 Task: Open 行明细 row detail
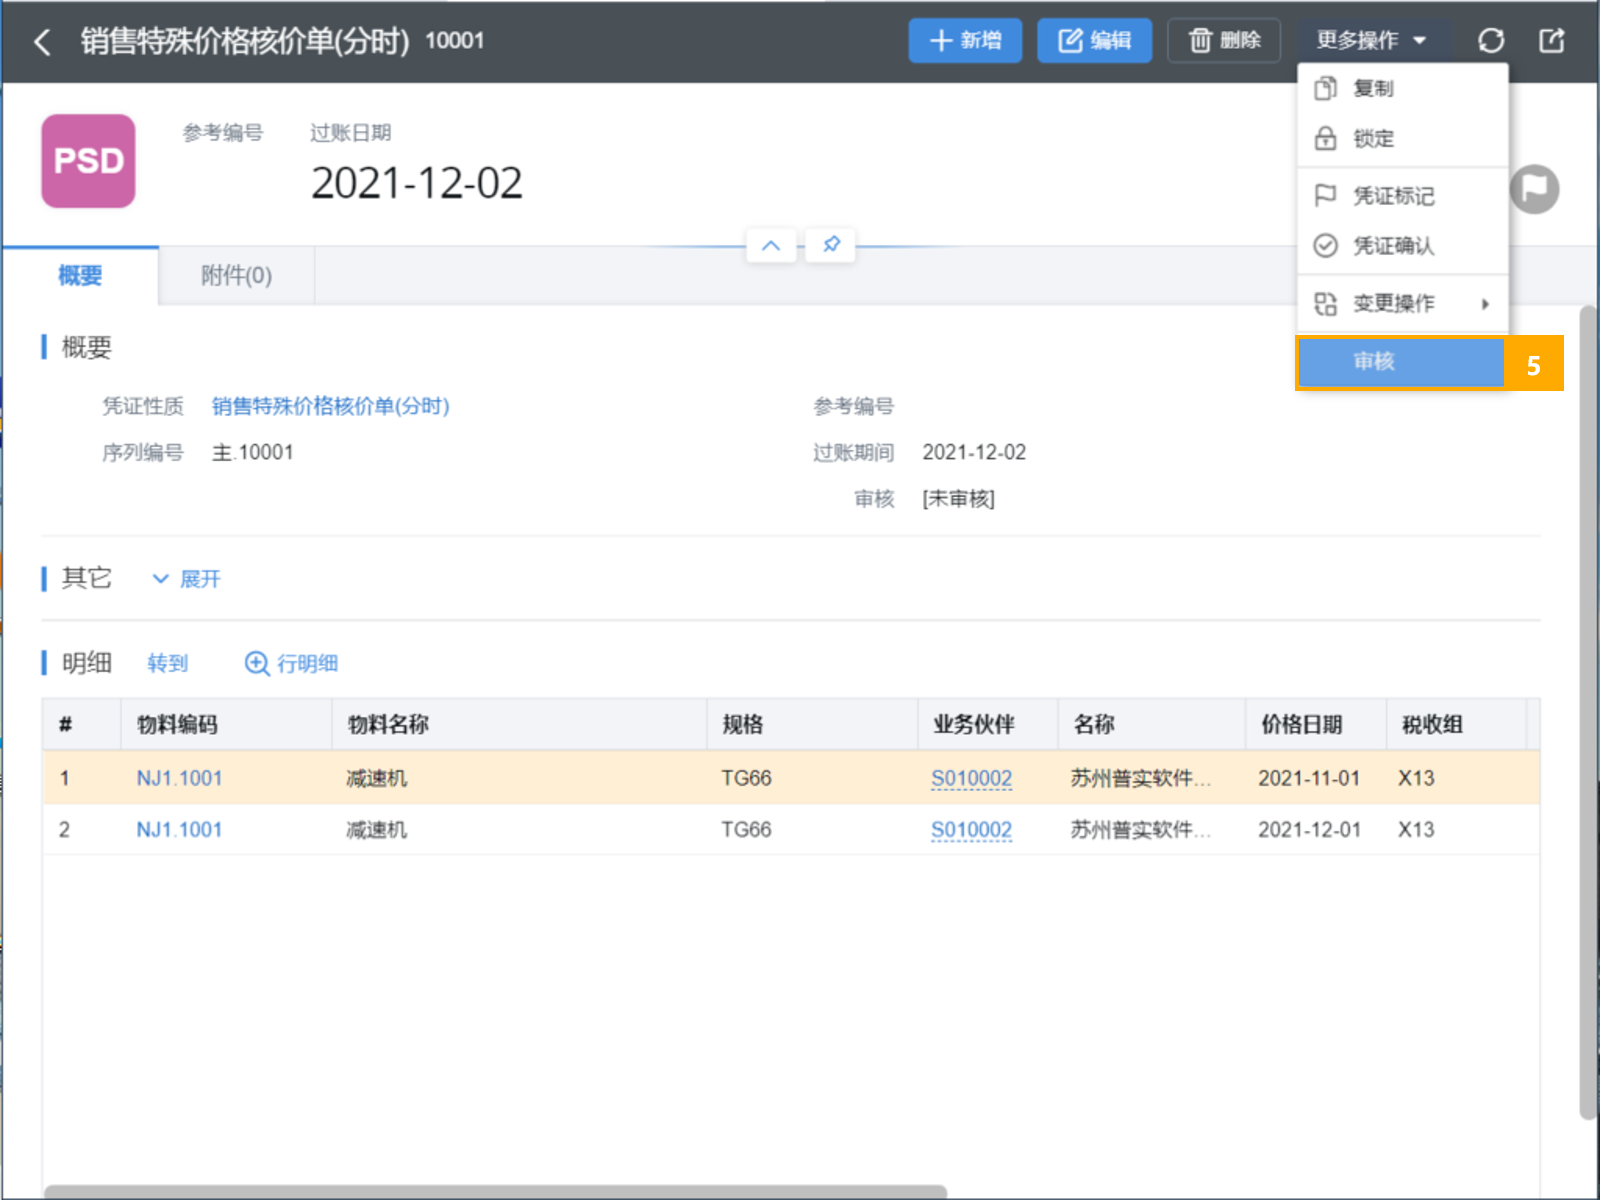click(x=291, y=663)
